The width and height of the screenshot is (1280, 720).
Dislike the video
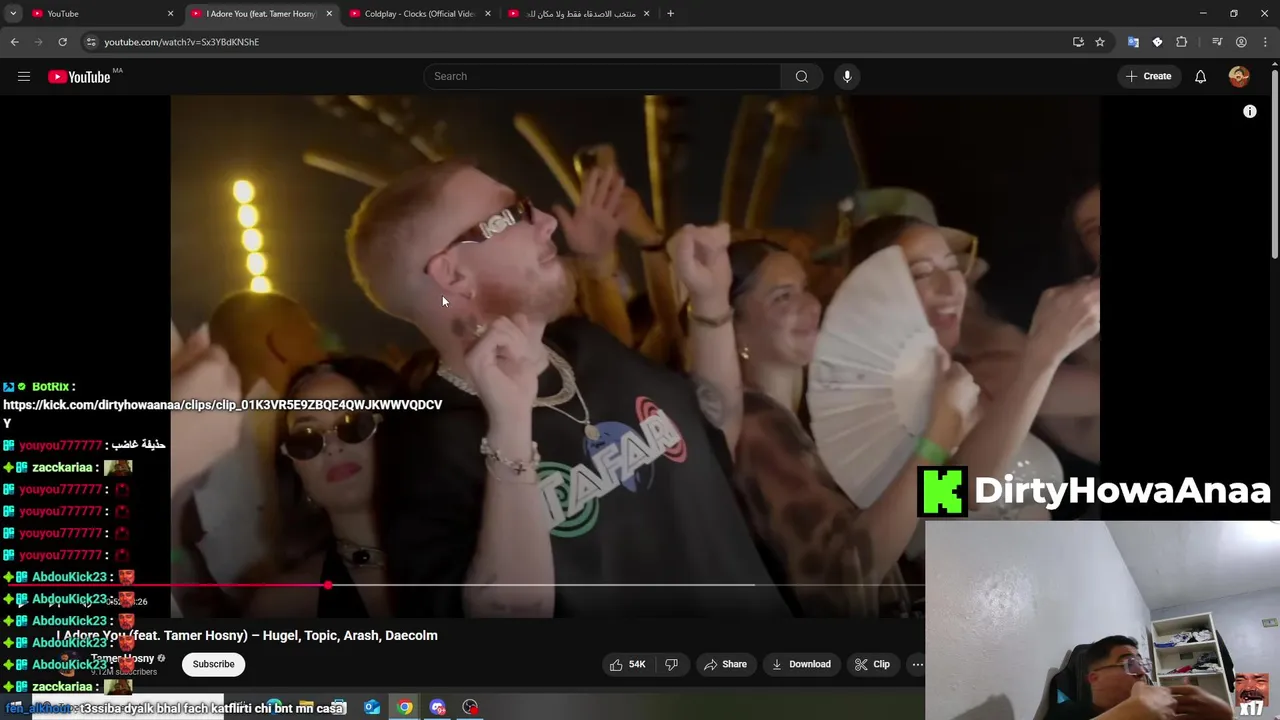click(x=672, y=664)
